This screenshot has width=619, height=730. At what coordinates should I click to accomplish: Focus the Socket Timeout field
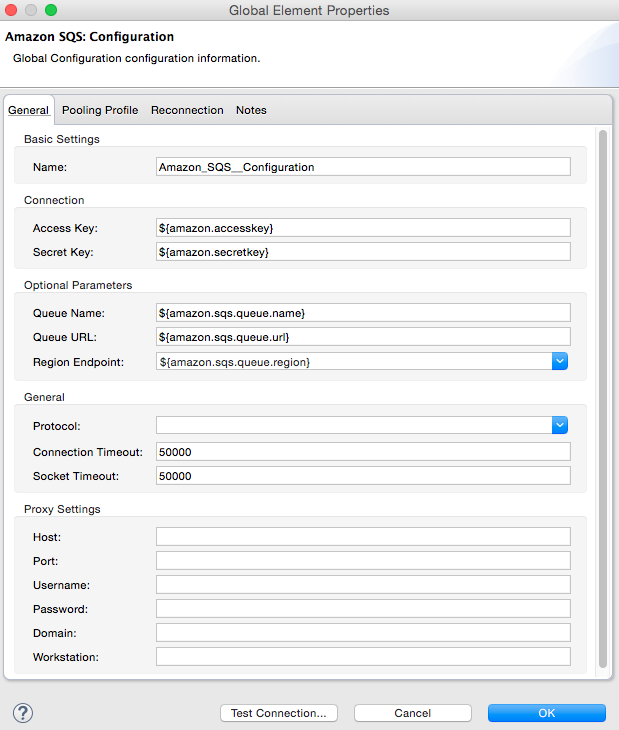[x=363, y=476]
